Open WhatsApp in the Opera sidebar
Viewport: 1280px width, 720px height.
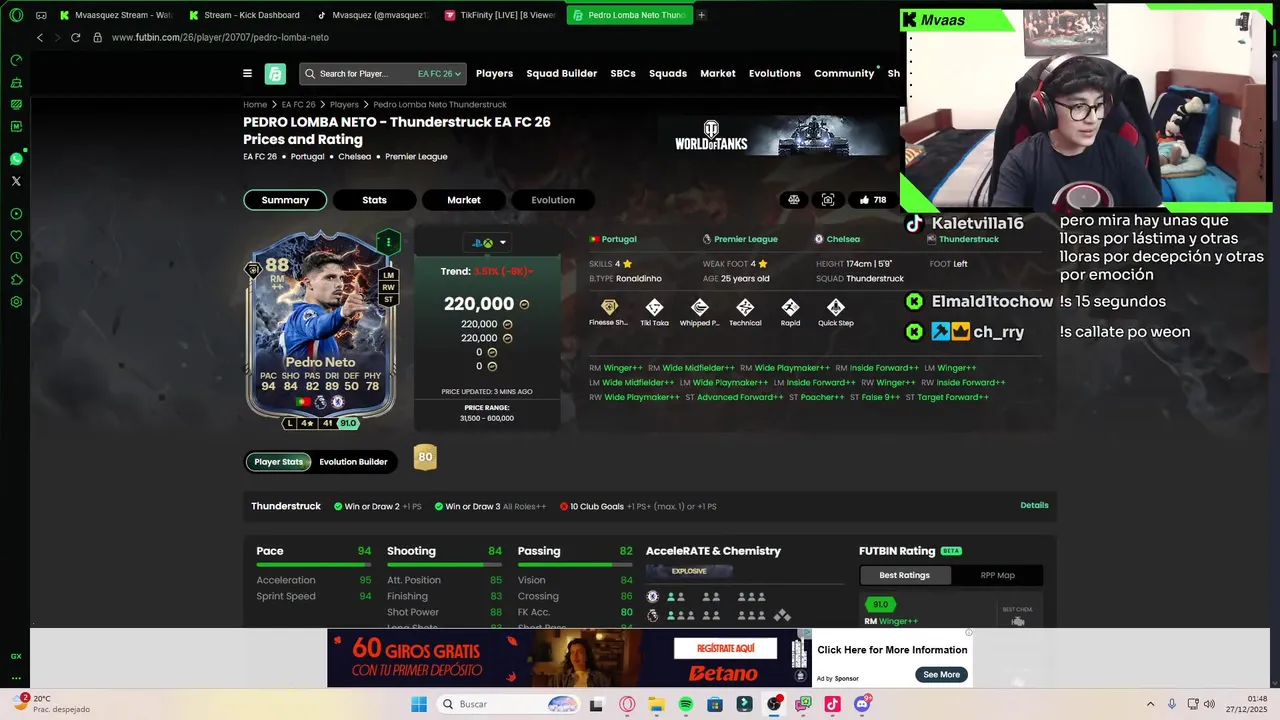pos(16,159)
